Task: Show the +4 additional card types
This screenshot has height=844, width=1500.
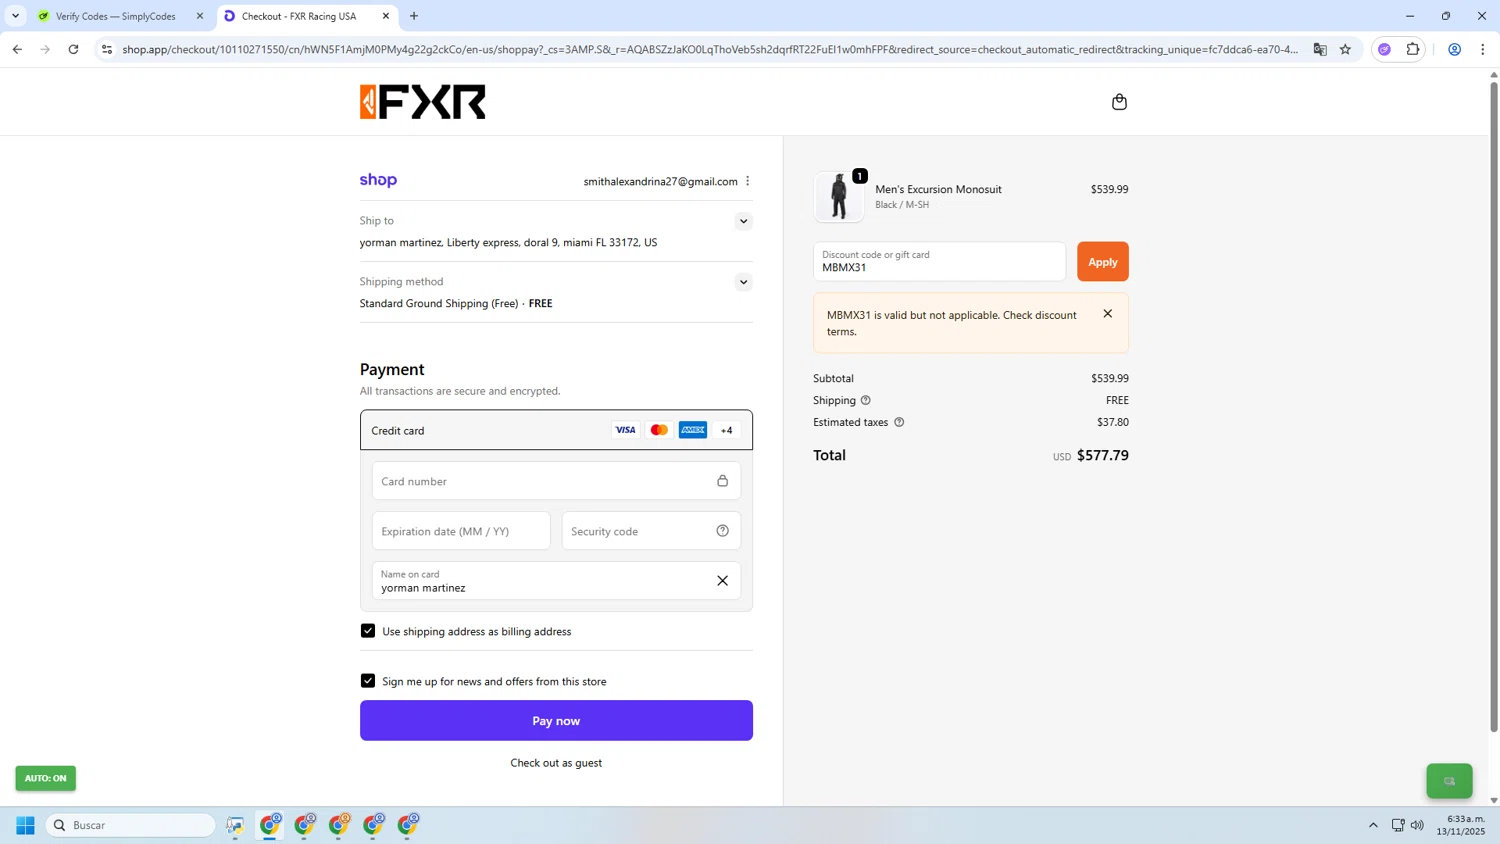Action: pos(727,430)
